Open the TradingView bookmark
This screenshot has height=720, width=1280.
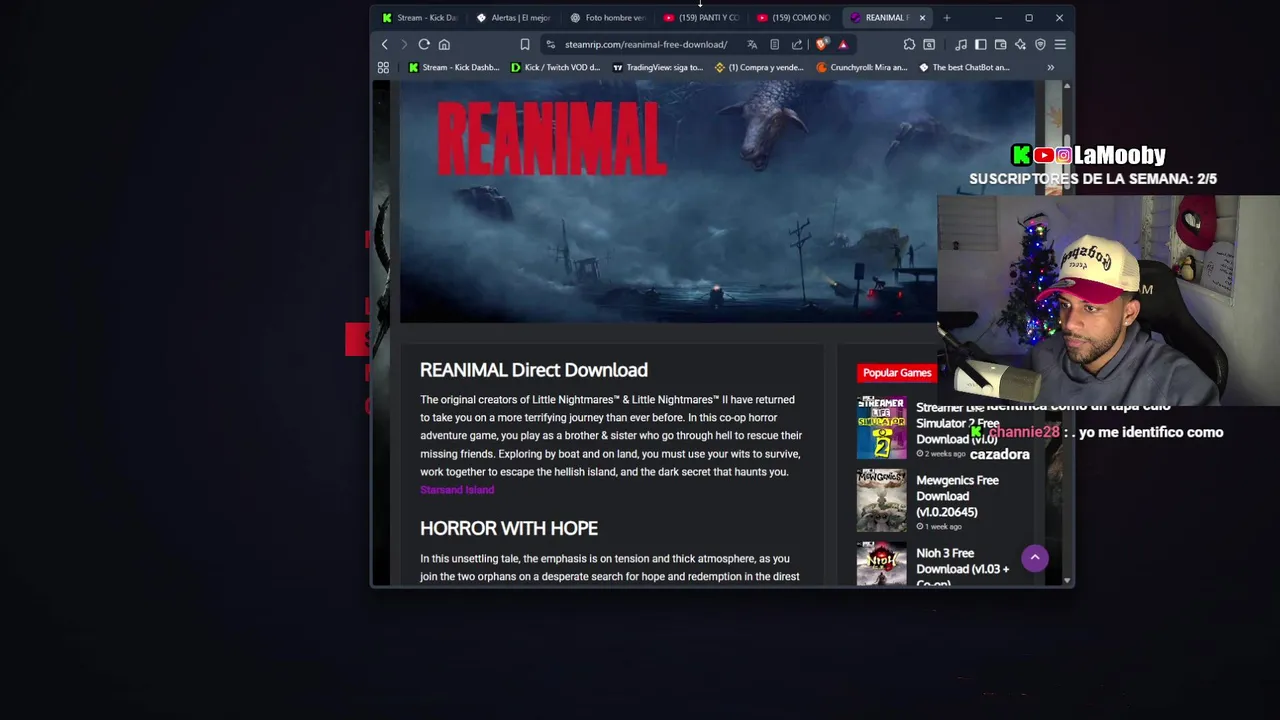pos(658,67)
